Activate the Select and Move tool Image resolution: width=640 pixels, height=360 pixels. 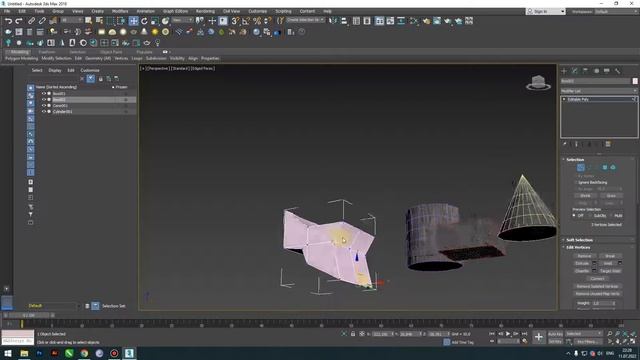pyautogui.click(x=133, y=20)
